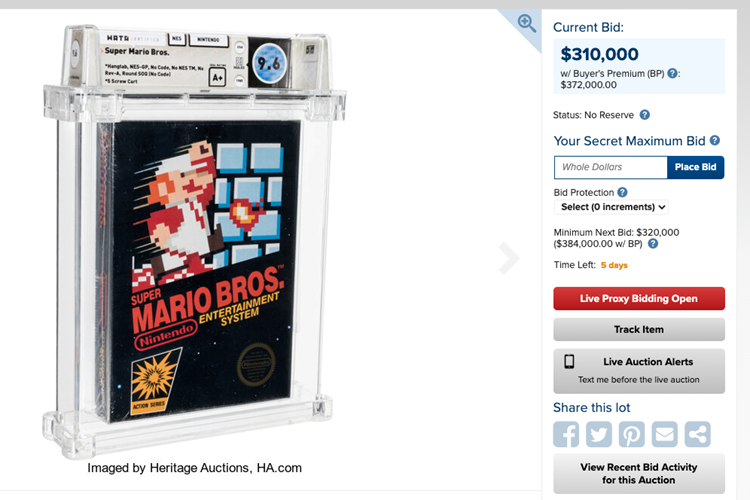The width and height of the screenshot is (750, 500).
Task: Click the magnifier zoom icon on image
Action: click(x=527, y=23)
